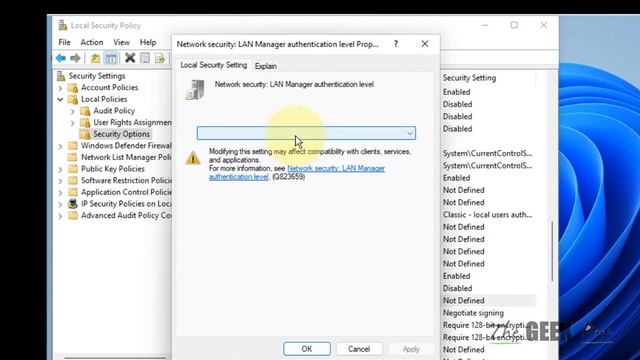Expand Software Restriction Policies node
The width and height of the screenshot is (640, 360).
click(60, 180)
